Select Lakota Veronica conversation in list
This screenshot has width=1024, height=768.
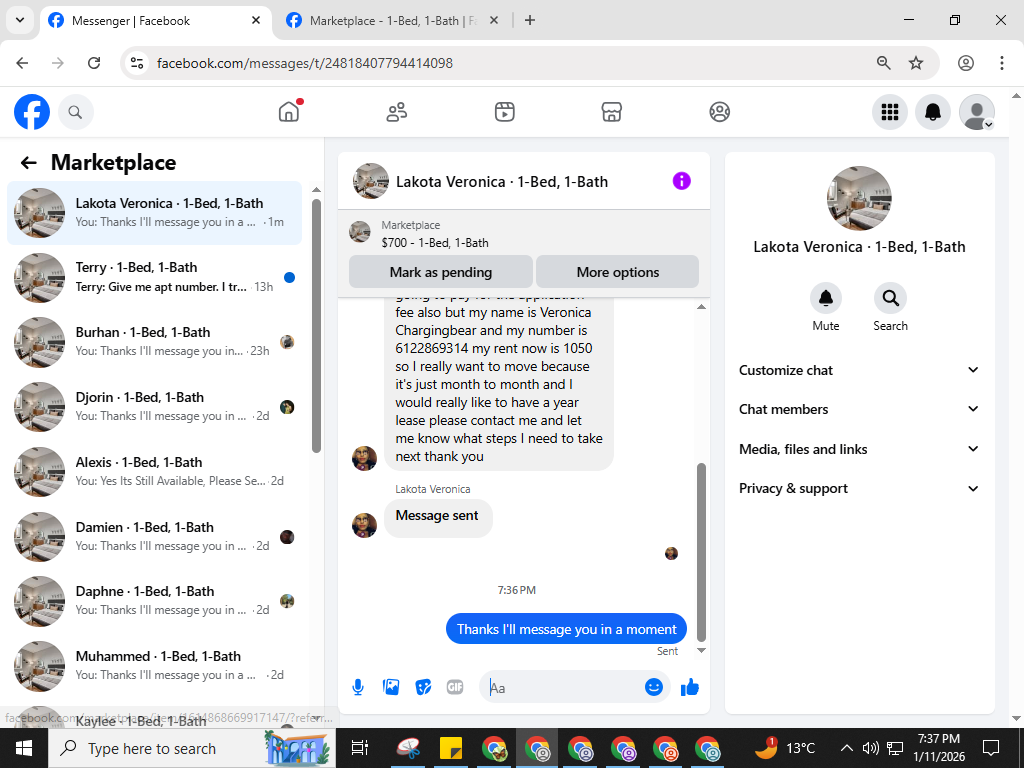point(155,213)
